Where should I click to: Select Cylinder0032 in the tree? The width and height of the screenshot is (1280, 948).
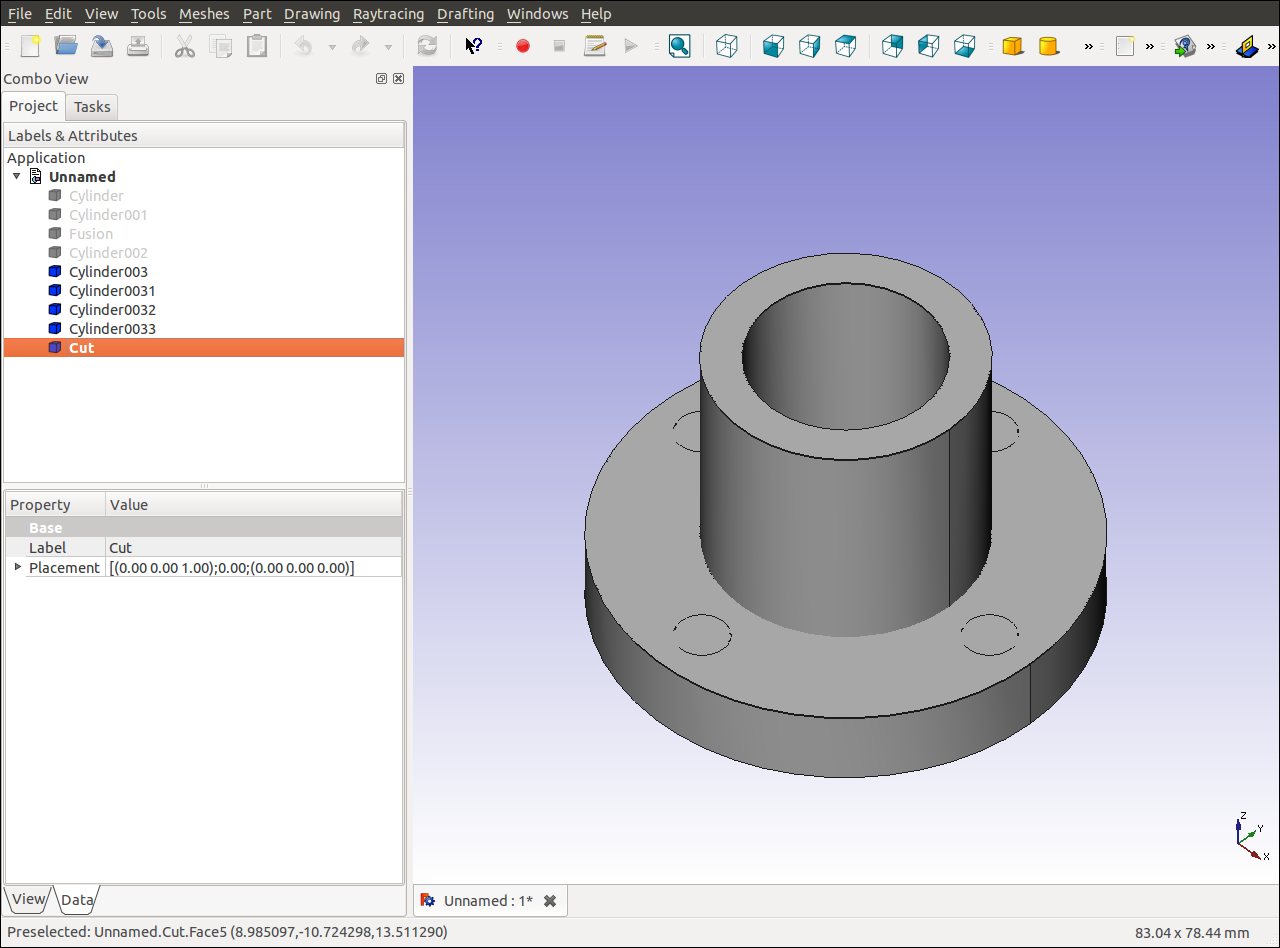(x=112, y=310)
